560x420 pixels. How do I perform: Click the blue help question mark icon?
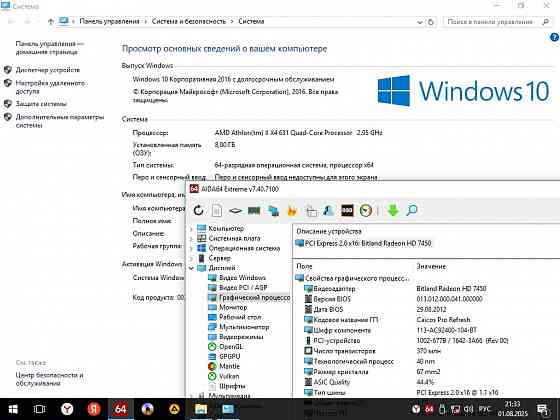coord(554,37)
